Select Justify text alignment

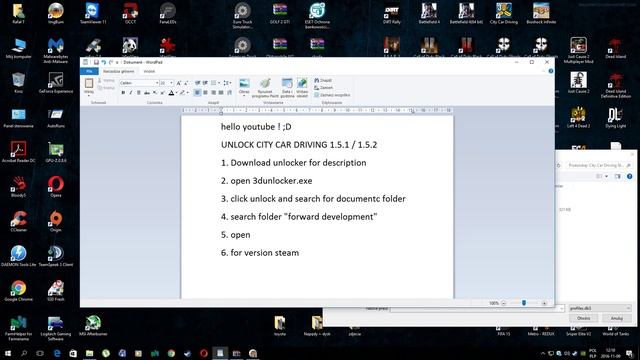221,93
